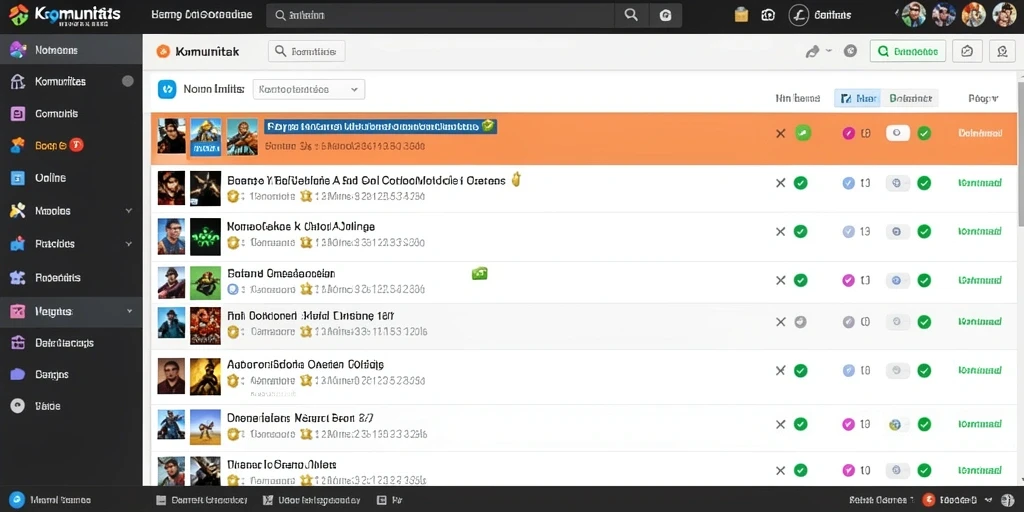Click the red Baodea9 icon in bottom bar
Image resolution: width=1024 pixels, height=512 pixels.
point(928,500)
